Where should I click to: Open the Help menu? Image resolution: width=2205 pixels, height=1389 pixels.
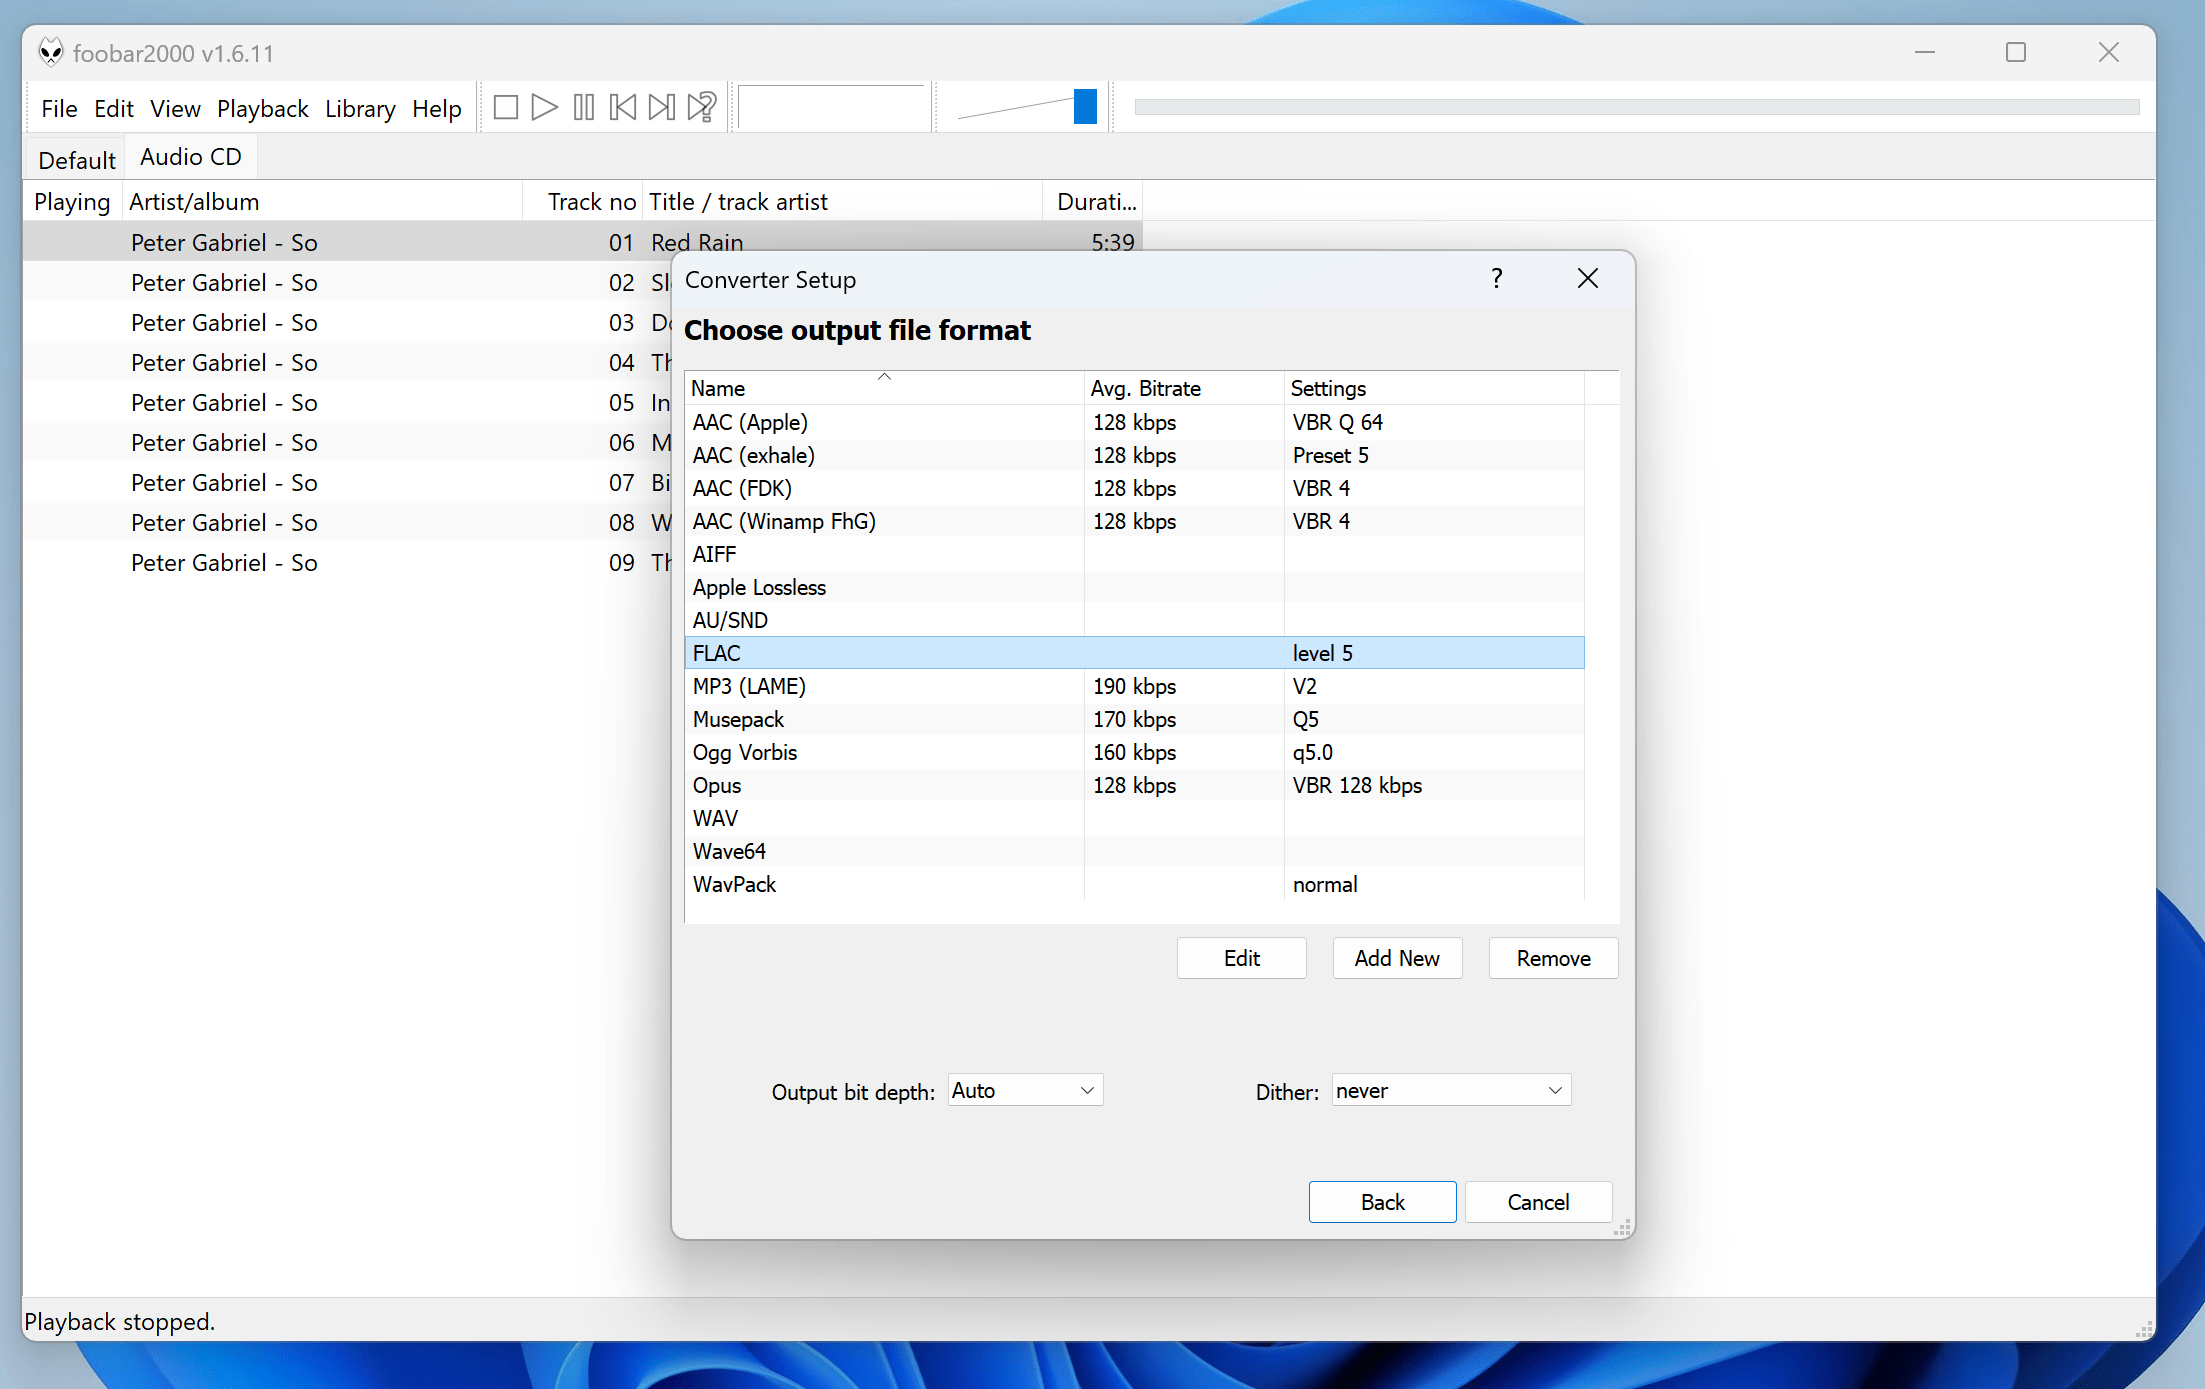437,108
